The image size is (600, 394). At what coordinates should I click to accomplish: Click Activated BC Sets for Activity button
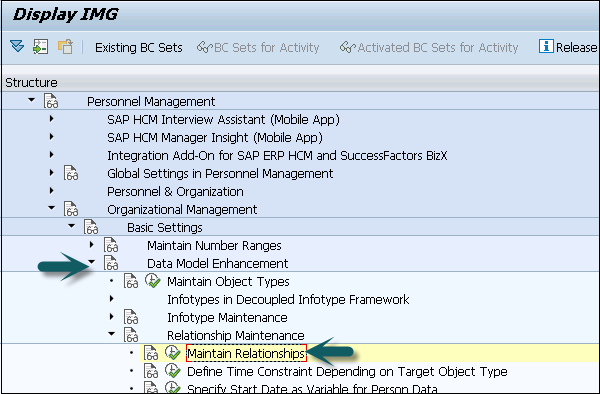click(x=429, y=47)
